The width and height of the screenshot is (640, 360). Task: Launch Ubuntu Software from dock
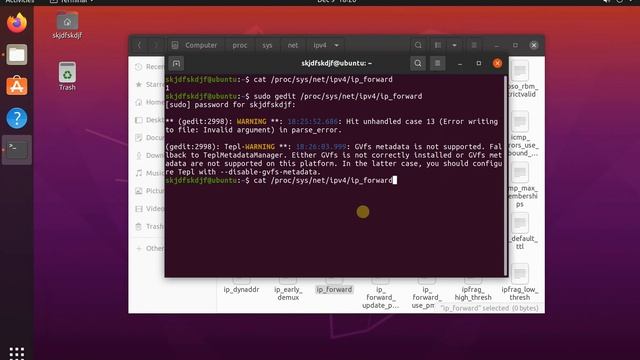[x=17, y=86]
